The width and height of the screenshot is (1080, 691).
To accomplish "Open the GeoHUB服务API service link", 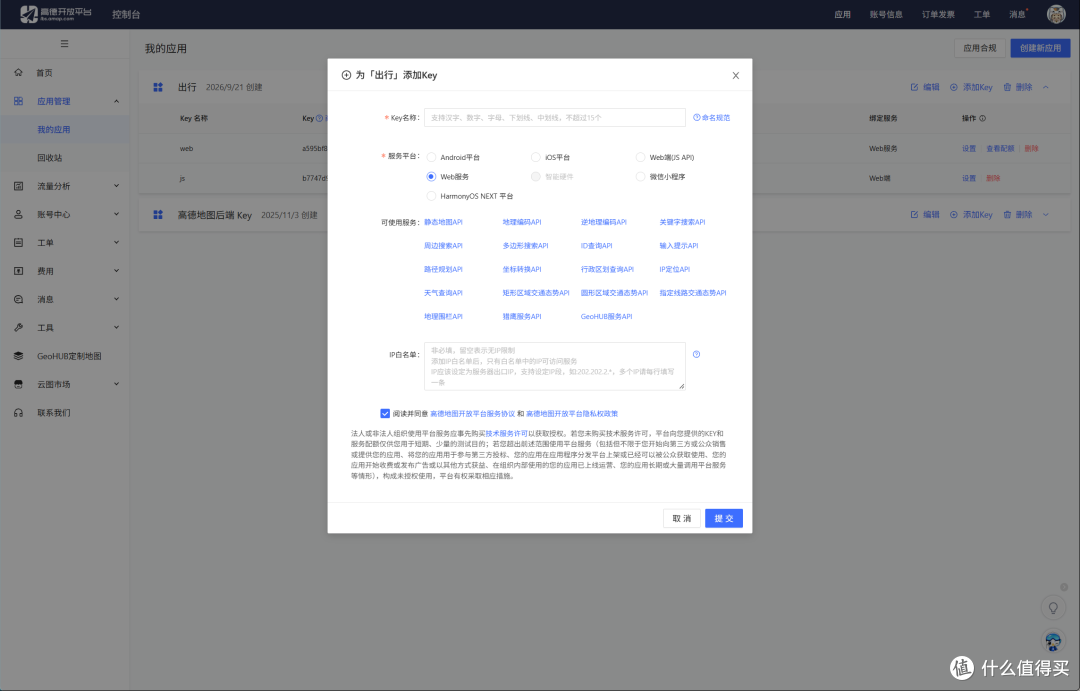I will click(606, 317).
